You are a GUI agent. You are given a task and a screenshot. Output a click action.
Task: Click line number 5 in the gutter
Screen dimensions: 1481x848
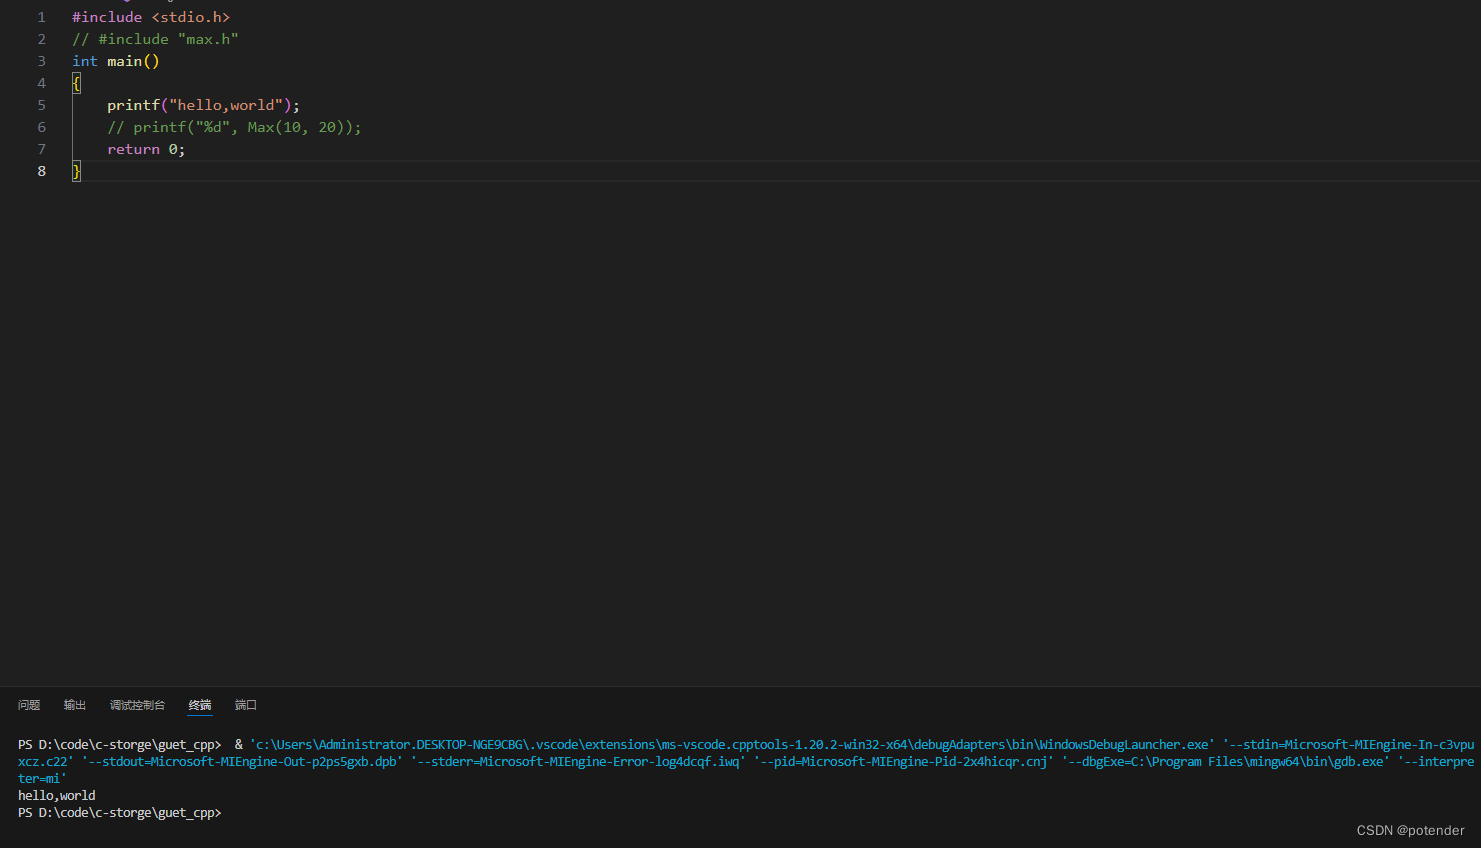pyautogui.click(x=41, y=105)
